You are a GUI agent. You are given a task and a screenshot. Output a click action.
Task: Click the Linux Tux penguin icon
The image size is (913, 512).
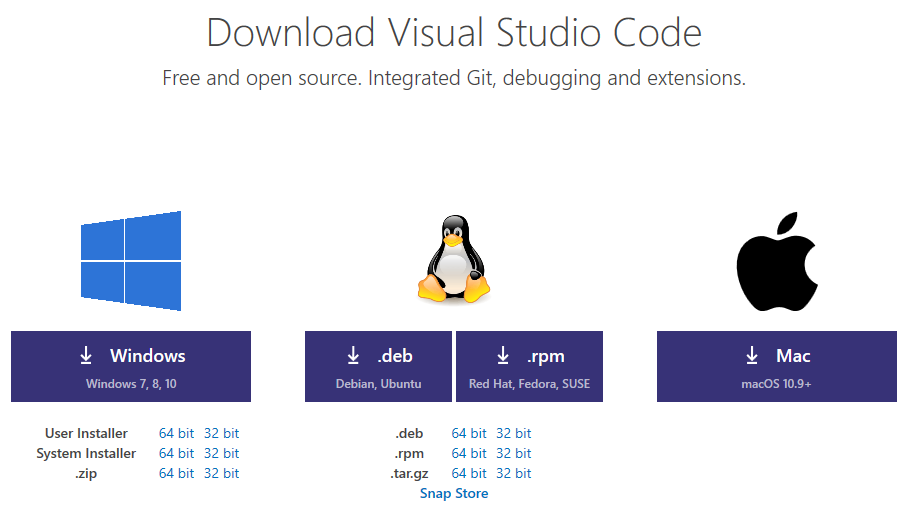[454, 259]
